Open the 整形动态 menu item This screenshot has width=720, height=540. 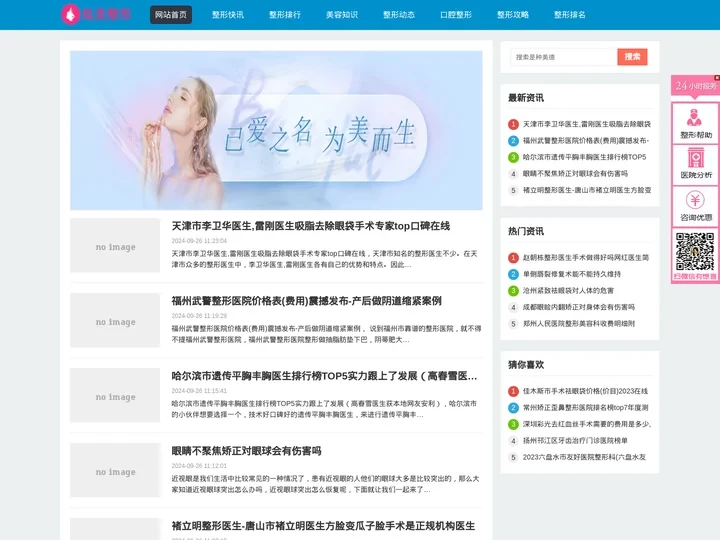399,15
